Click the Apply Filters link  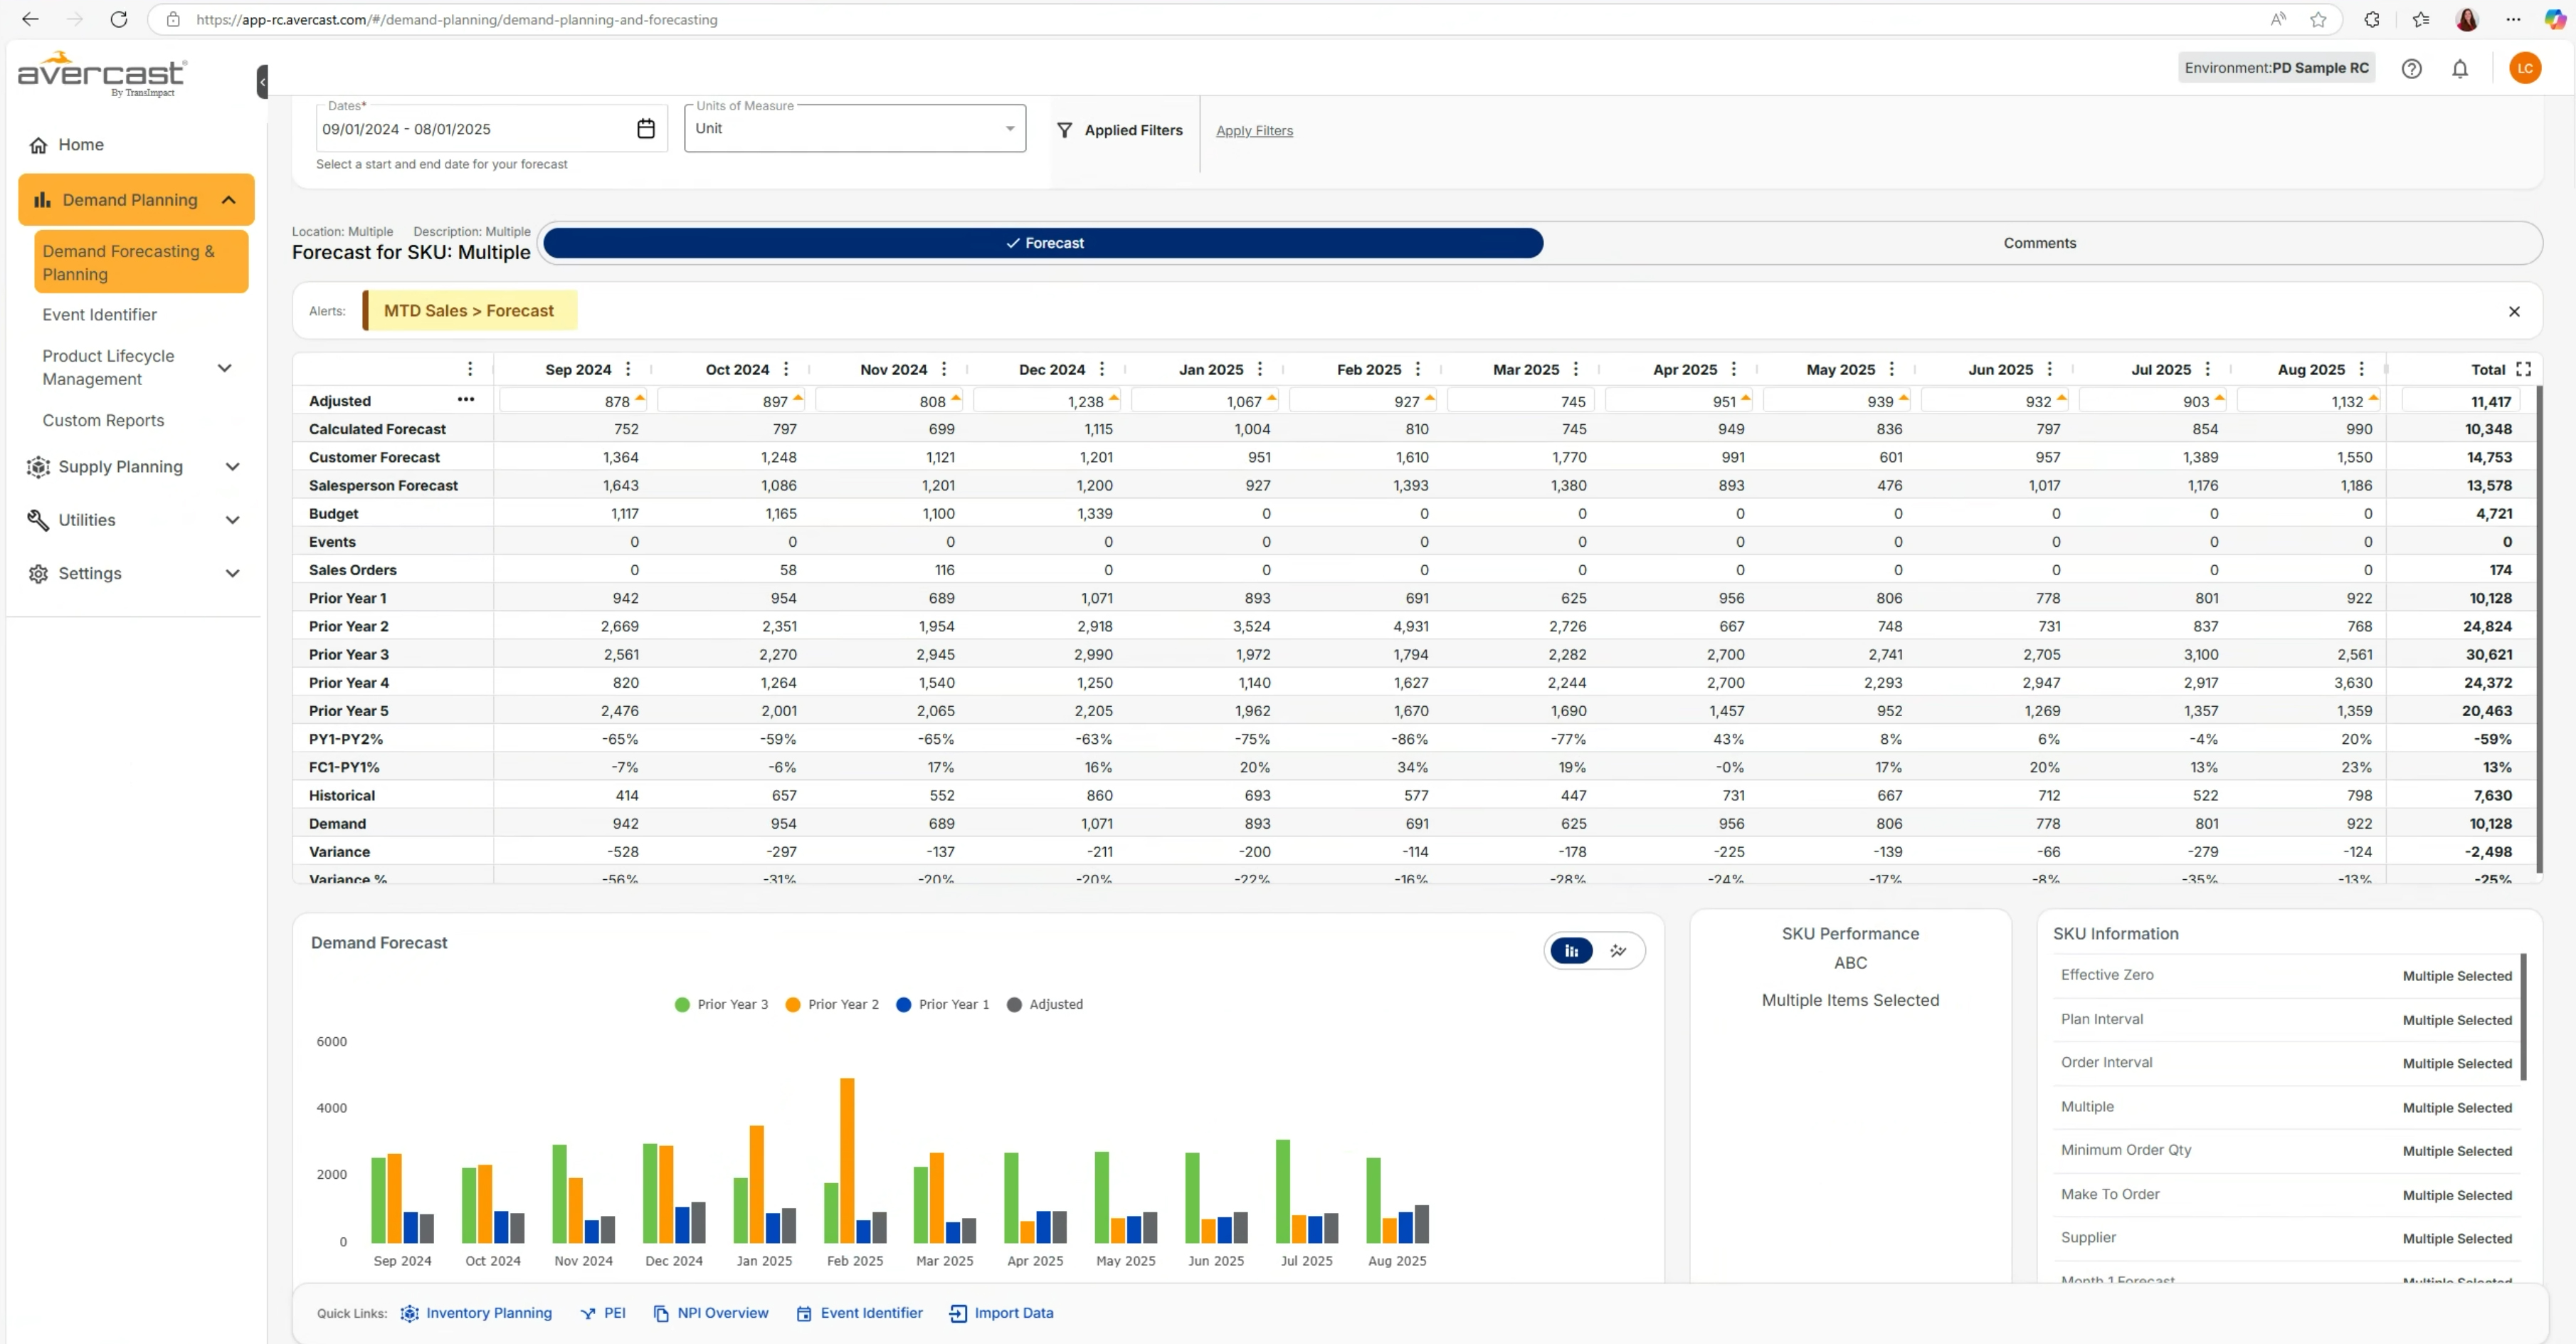(x=1253, y=130)
